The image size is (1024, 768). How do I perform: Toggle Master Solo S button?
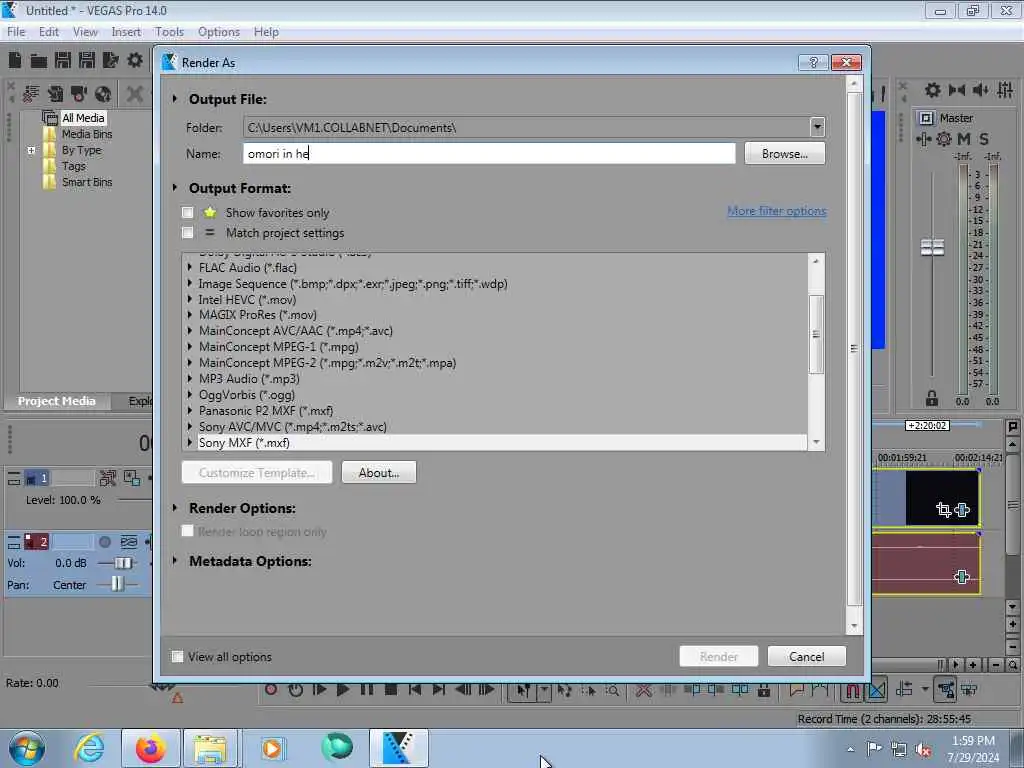(x=984, y=138)
